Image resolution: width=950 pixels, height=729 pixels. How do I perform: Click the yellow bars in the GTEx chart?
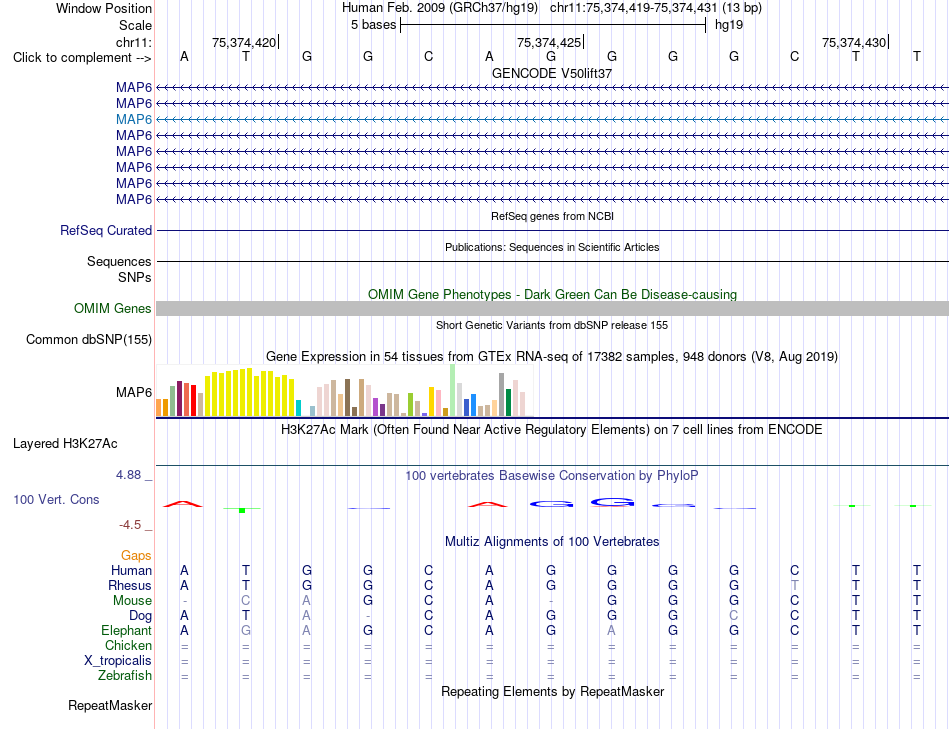(250, 393)
